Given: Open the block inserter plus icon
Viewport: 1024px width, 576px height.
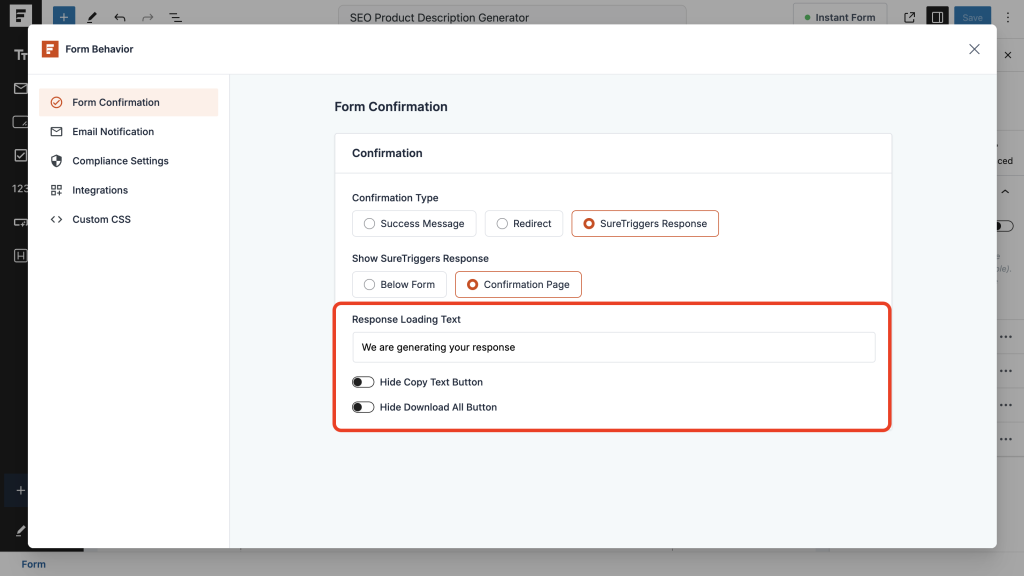Looking at the screenshot, I should (x=64, y=16).
